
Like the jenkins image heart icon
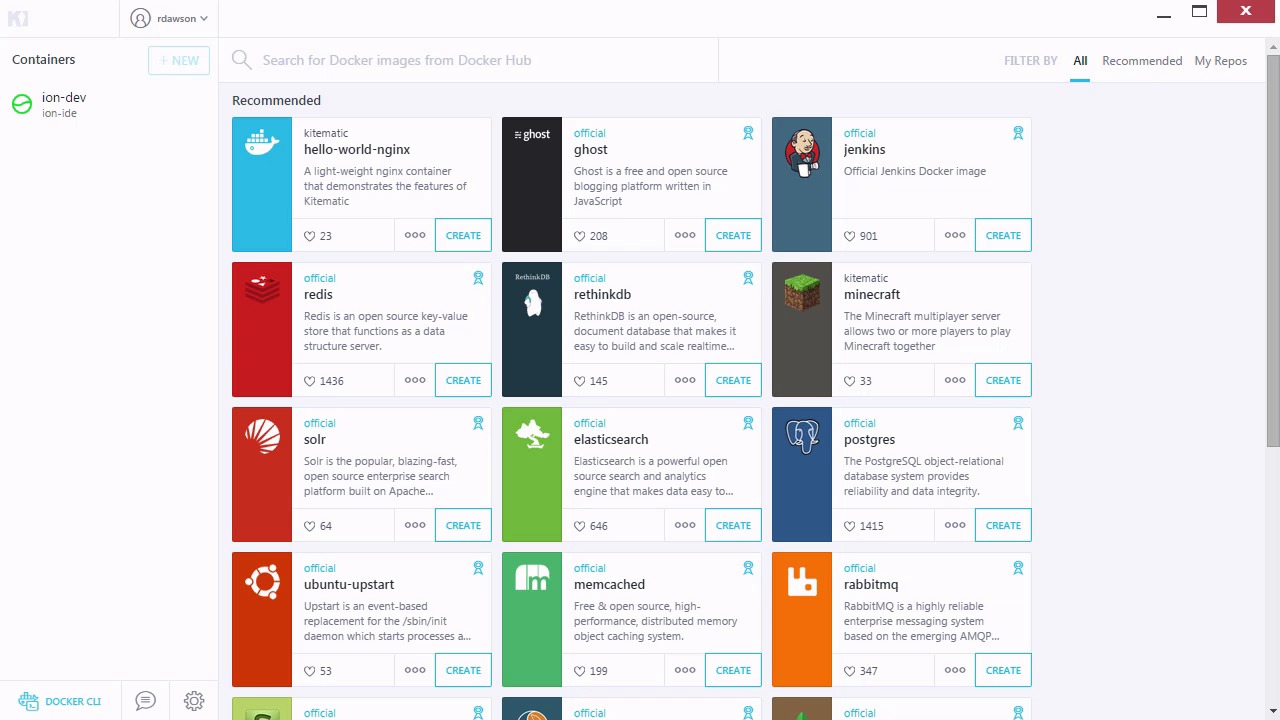pyautogui.click(x=849, y=236)
